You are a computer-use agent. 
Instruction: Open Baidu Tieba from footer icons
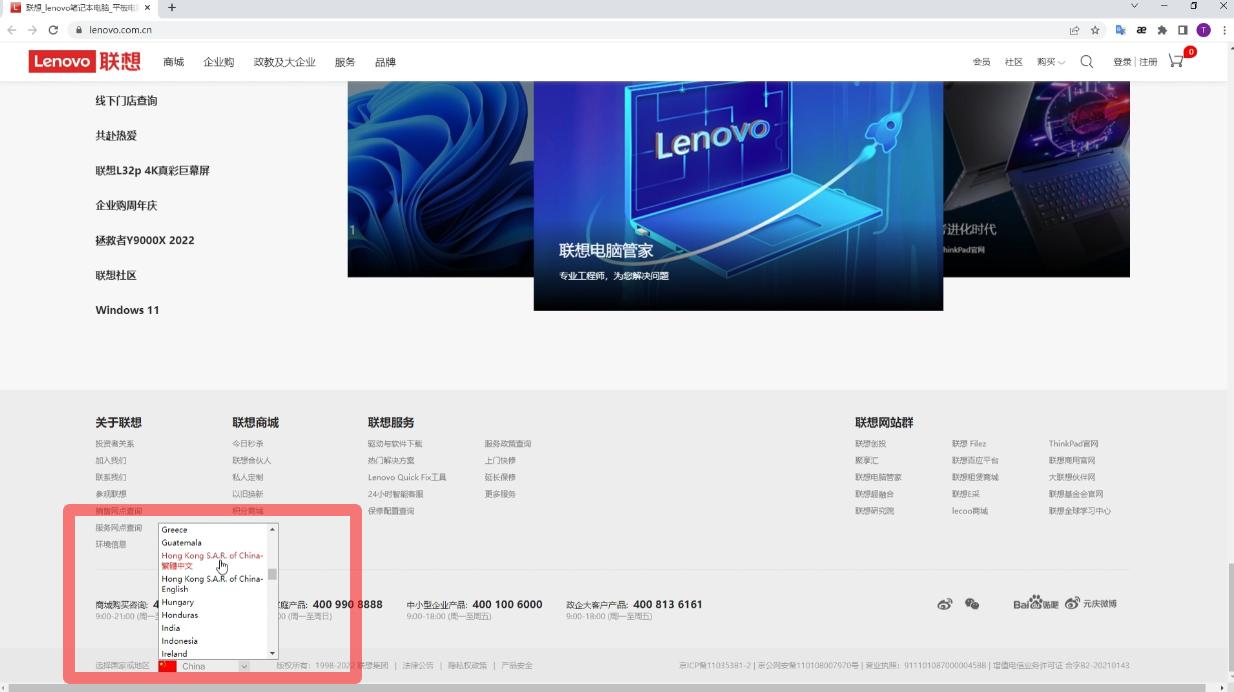(1036, 604)
